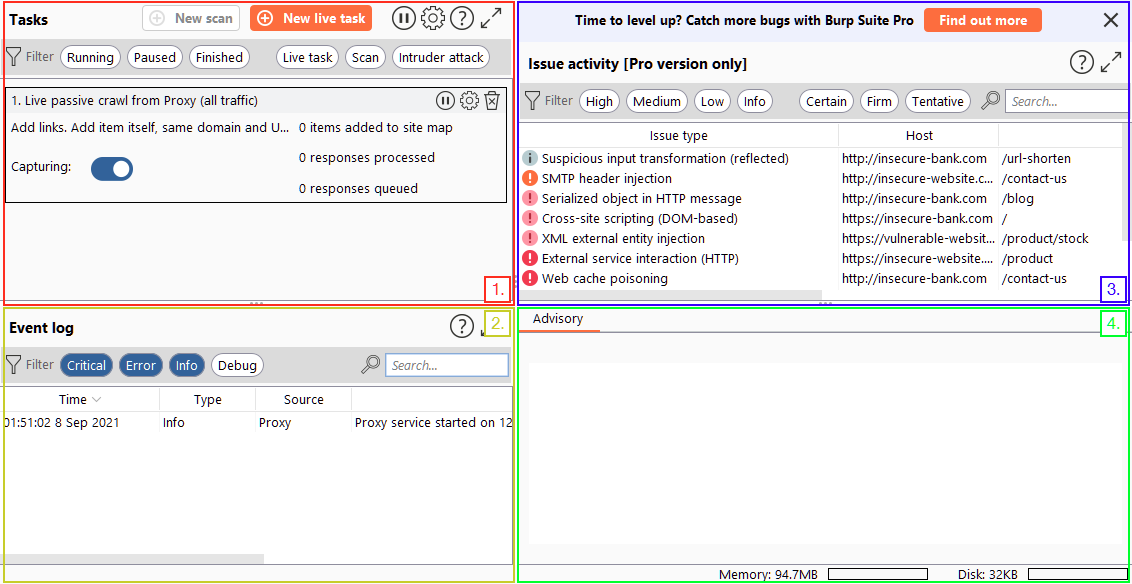Click the Event log search field
The image size is (1132, 584).
[446, 364]
